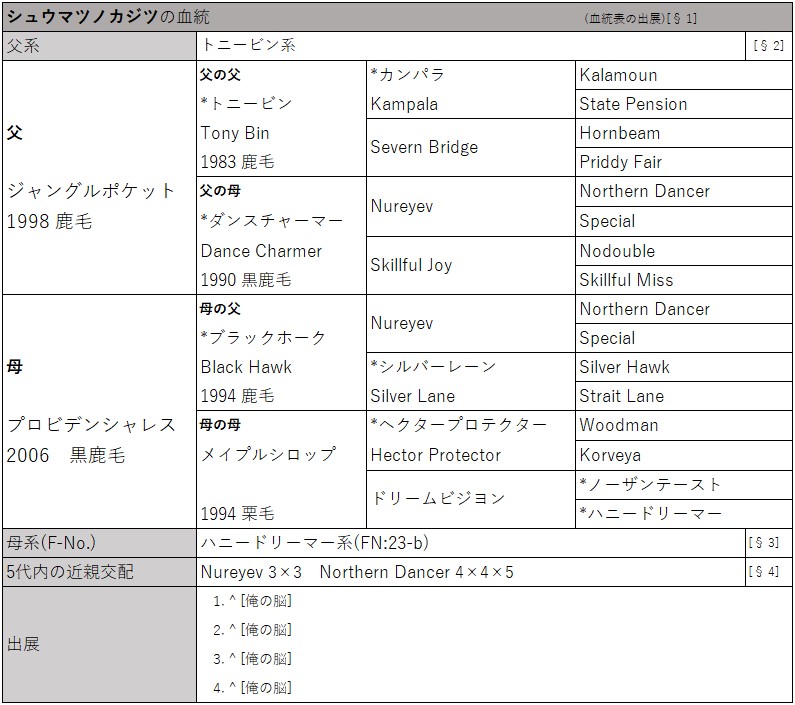This screenshot has width=795, height=705.
Task: Click the ノーザンテースト ancestor name
Action: (x=657, y=484)
